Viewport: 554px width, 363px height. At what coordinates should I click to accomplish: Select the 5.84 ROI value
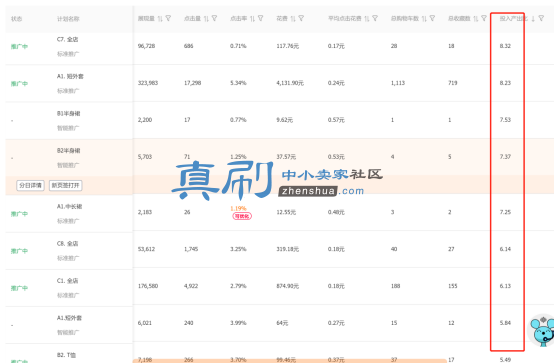click(x=505, y=323)
